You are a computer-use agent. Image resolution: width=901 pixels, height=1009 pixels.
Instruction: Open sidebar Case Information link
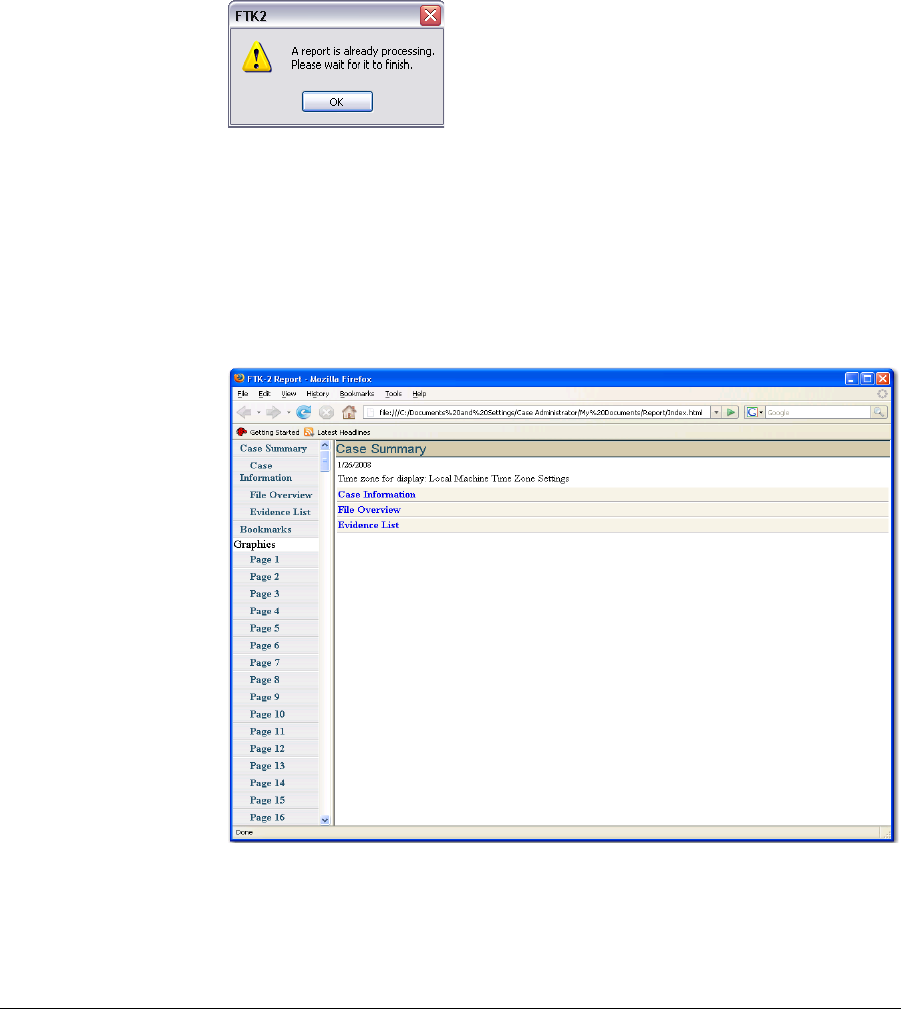coord(266,472)
